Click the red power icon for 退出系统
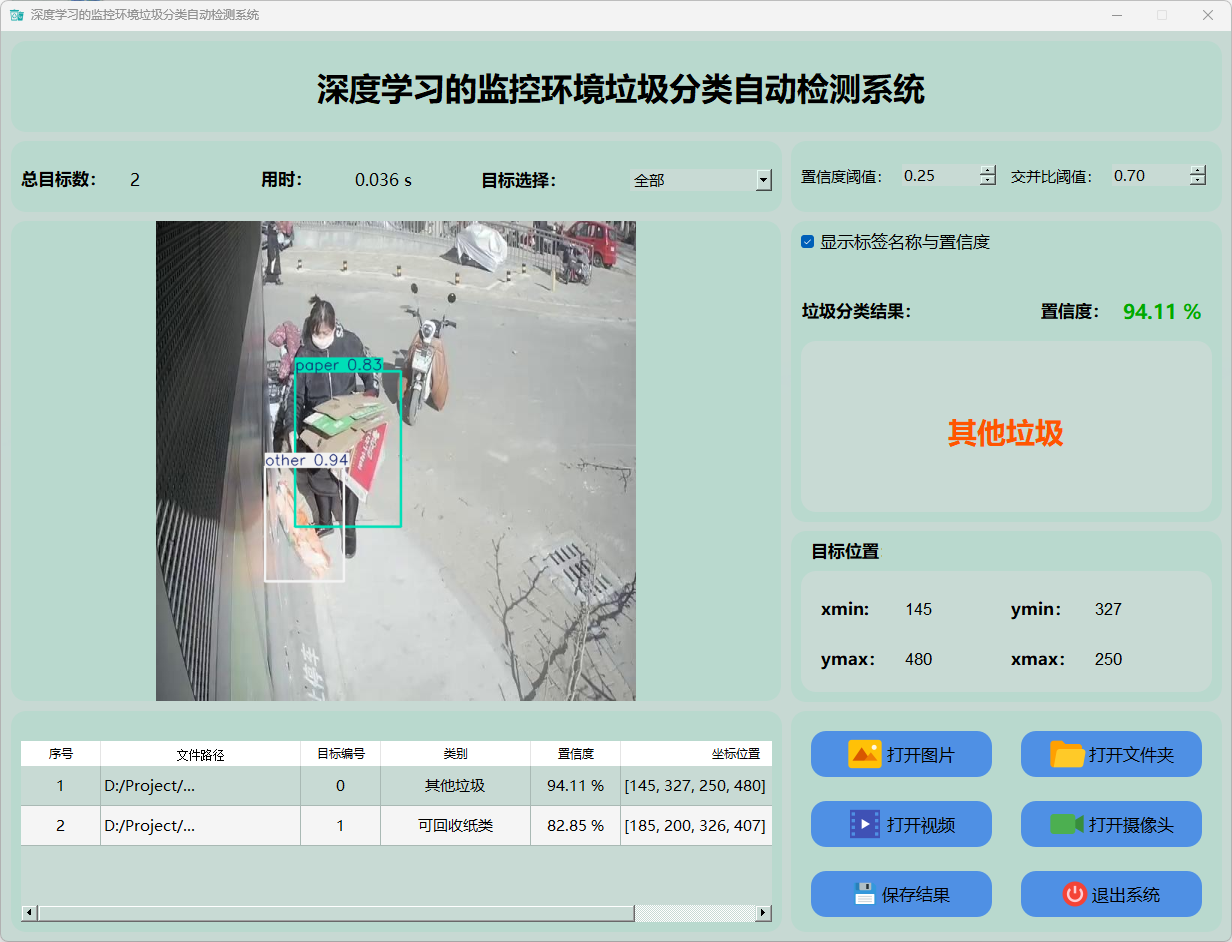The image size is (1232, 942). tap(1074, 894)
